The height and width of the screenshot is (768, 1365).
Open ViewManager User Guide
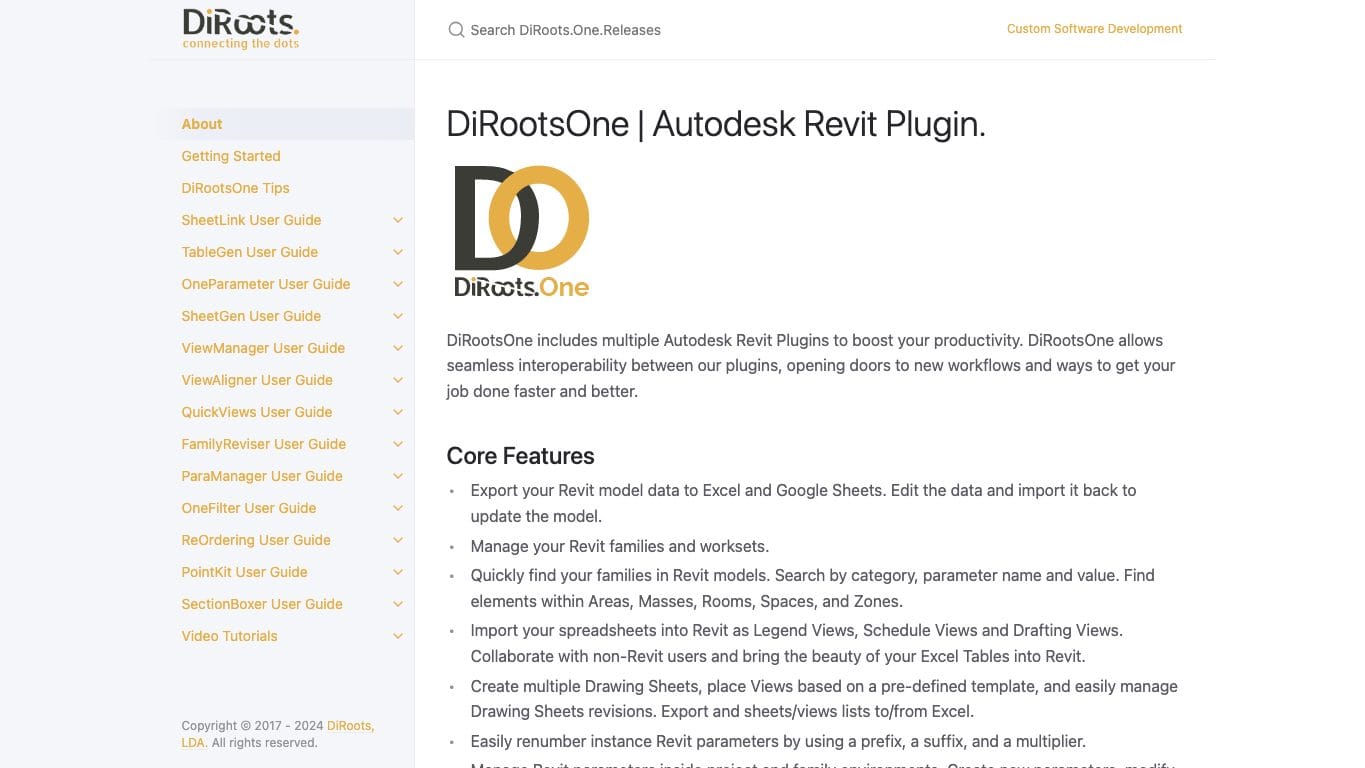(x=263, y=348)
